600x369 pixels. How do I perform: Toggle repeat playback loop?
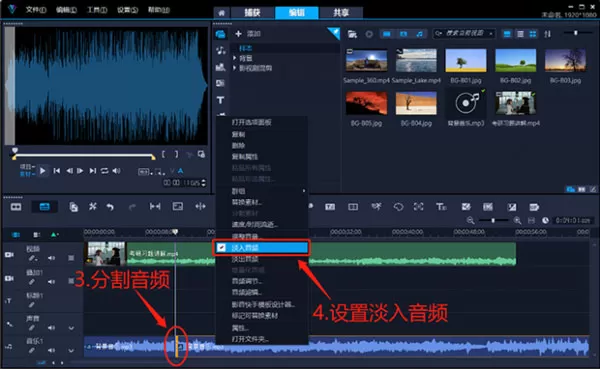pos(104,171)
